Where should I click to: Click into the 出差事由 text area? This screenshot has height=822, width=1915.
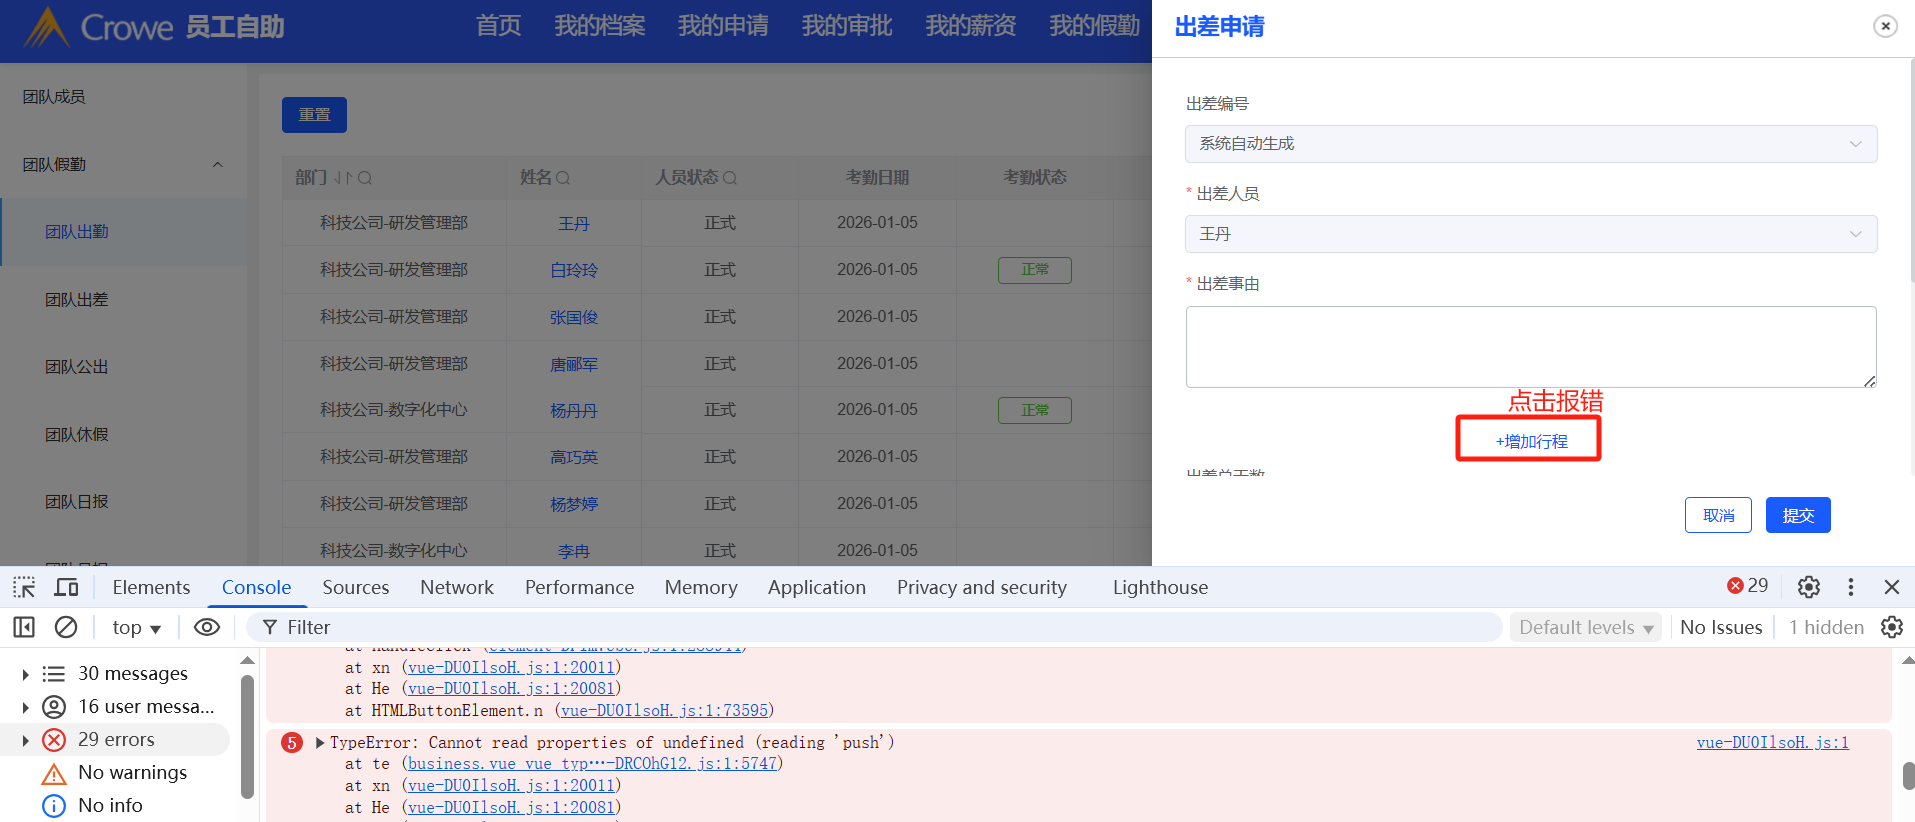tap(1530, 346)
